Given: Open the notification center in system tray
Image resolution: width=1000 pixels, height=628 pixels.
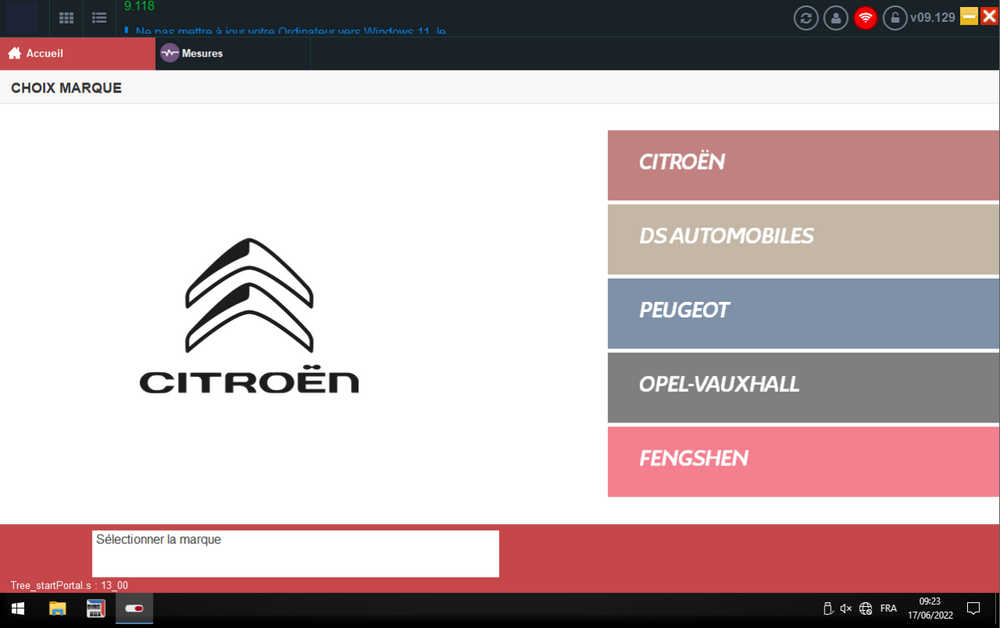Looking at the screenshot, I should pos(973,608).
